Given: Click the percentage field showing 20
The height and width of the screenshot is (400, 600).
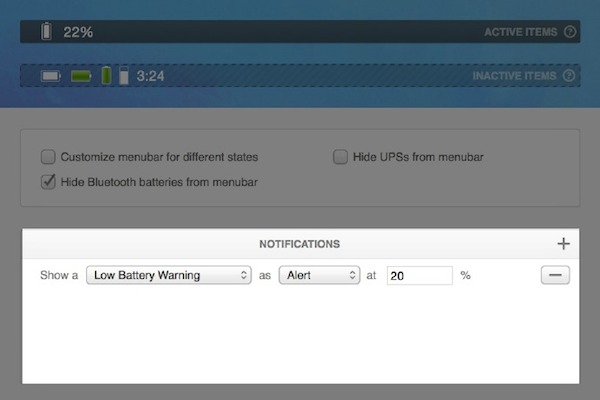Looking at the screenshot, I should click(420, 276).
